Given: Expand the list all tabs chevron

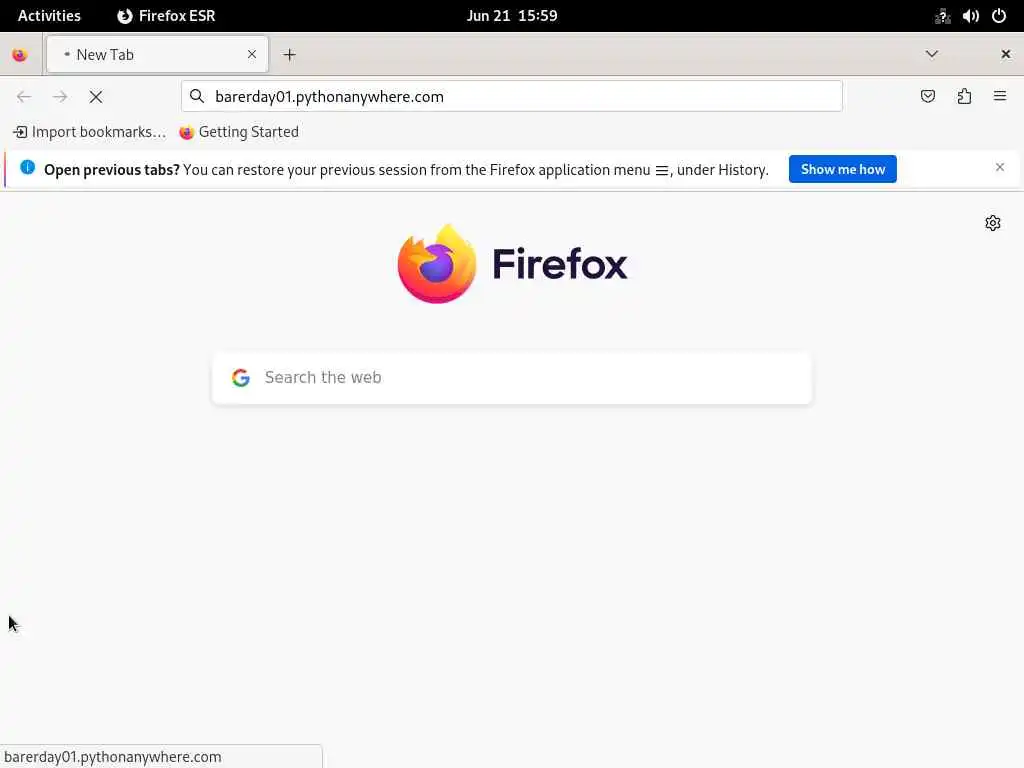Looking at the screenshot, I should tap(932, 54).
